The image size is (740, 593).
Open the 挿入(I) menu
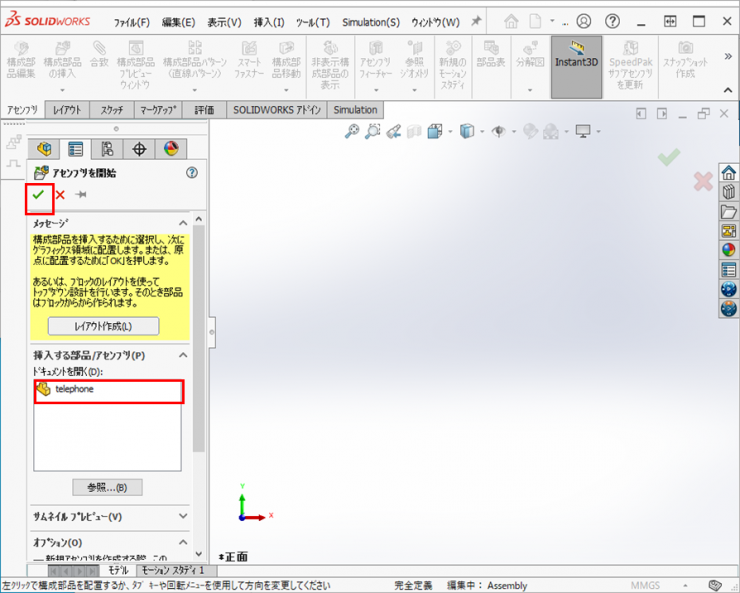coord(269,22)
